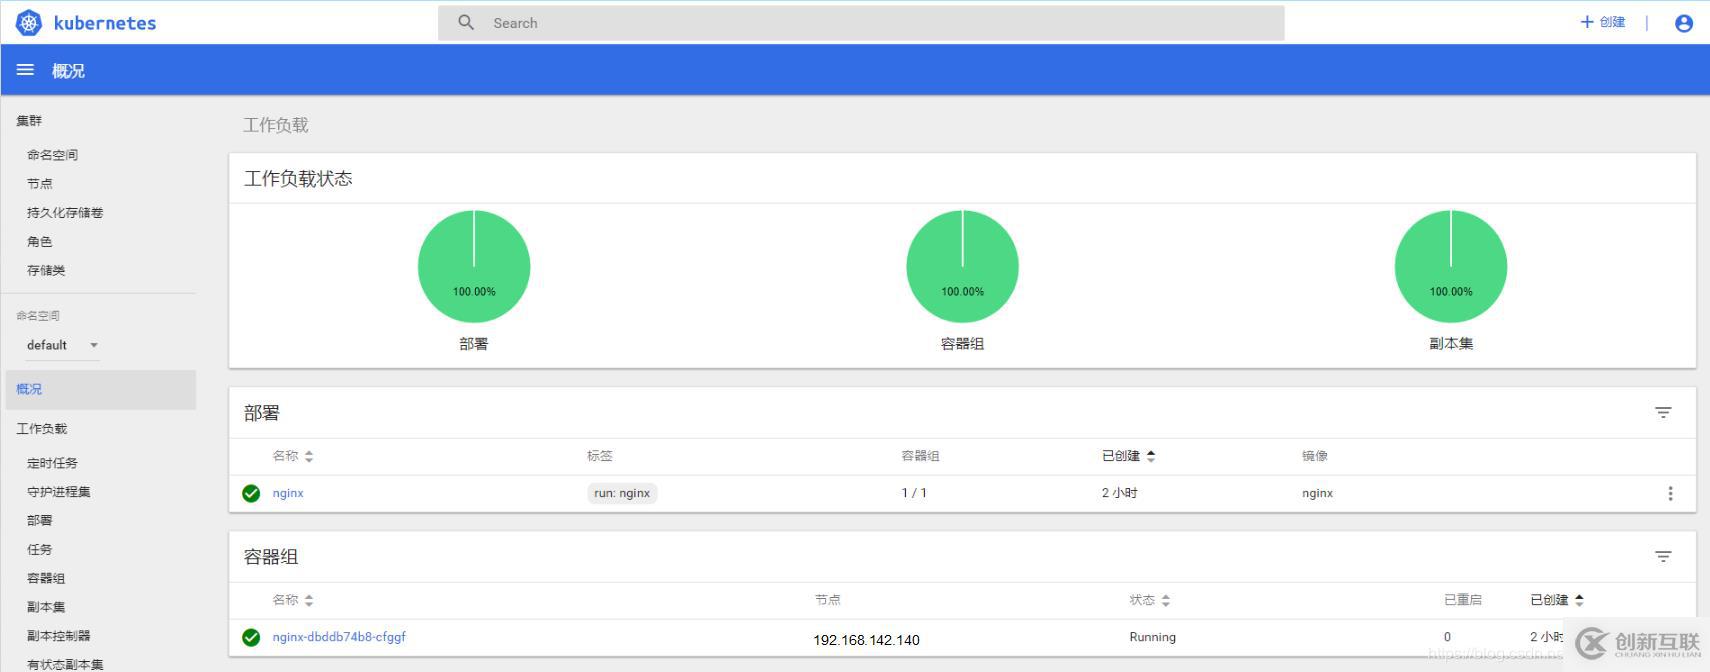Sort pods by 状态 column
Viewport: 1710px width, 672px height.
(x=1150, y=600)
